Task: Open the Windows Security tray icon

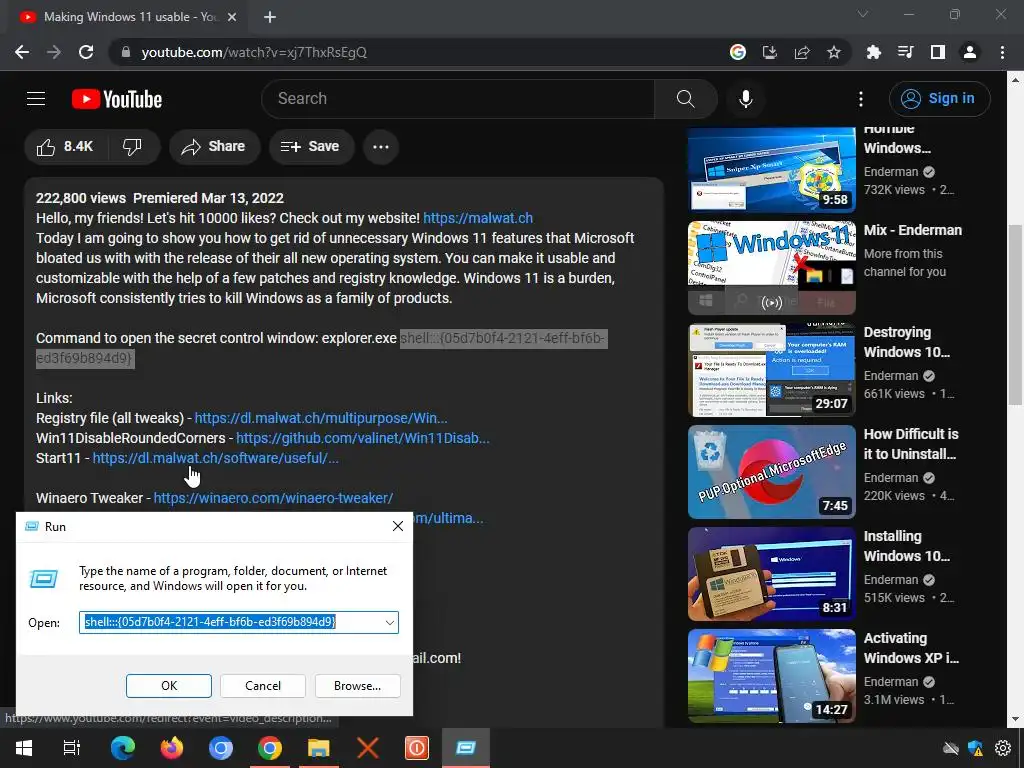Action: click(976, 748)
